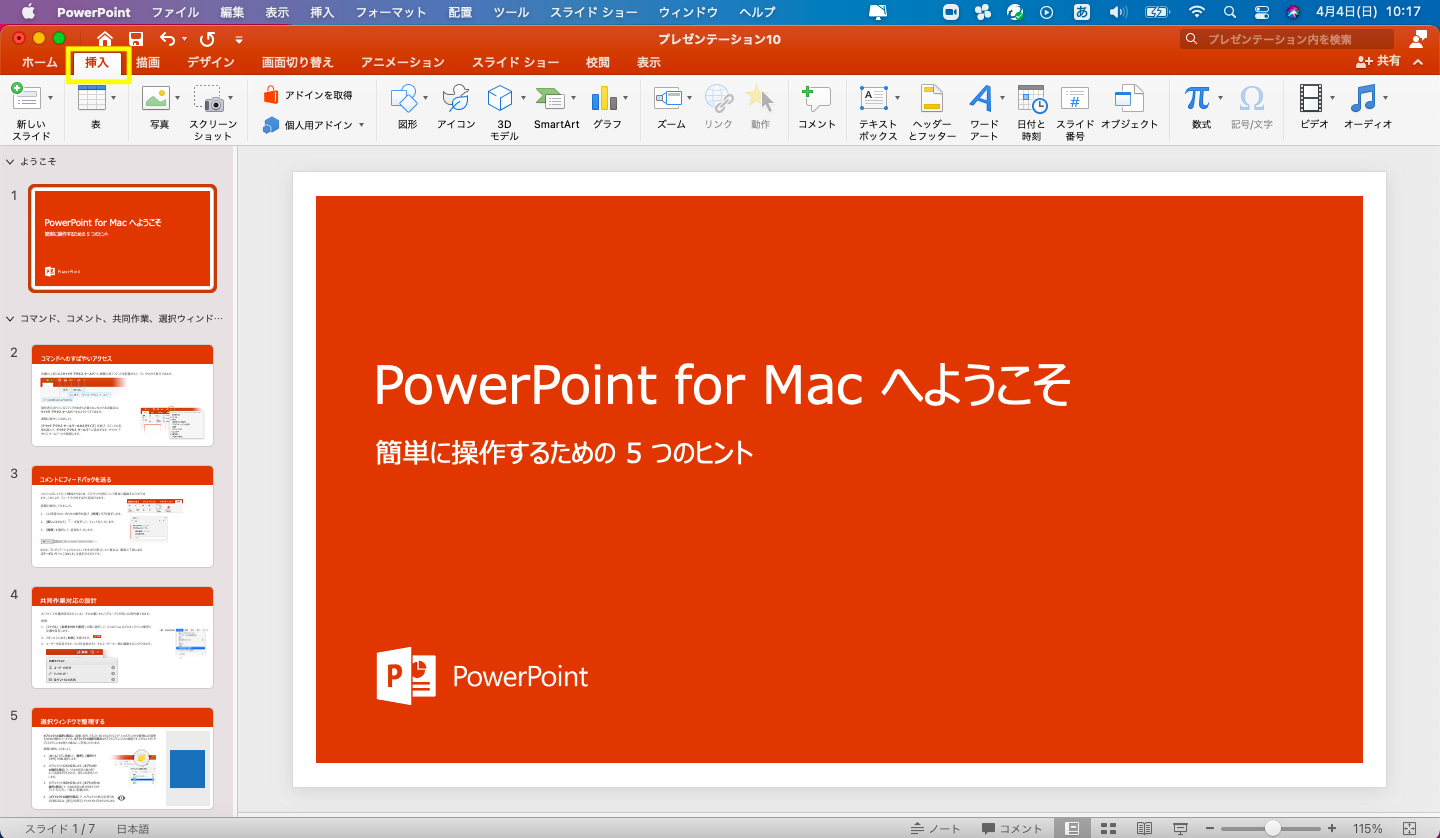The image size is (1440, 838).
Task: Click the ビデオ filmstrip icon
Action: tap(1311, 98)
